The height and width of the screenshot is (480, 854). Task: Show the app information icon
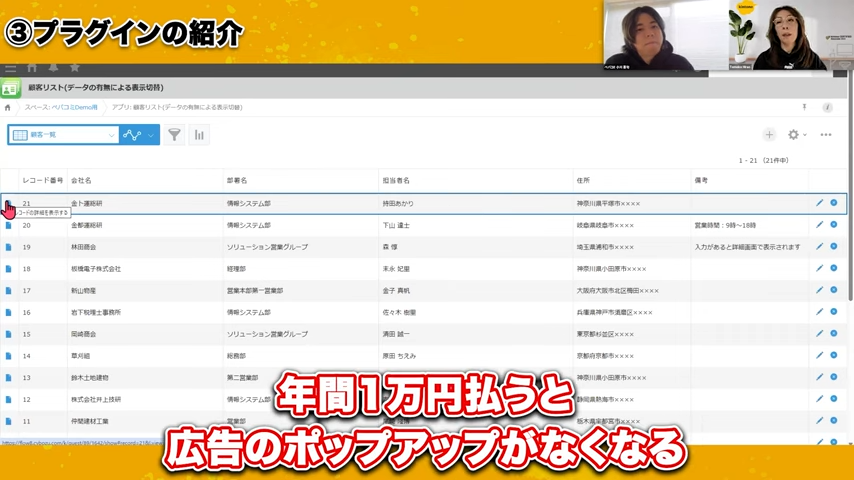827,107
